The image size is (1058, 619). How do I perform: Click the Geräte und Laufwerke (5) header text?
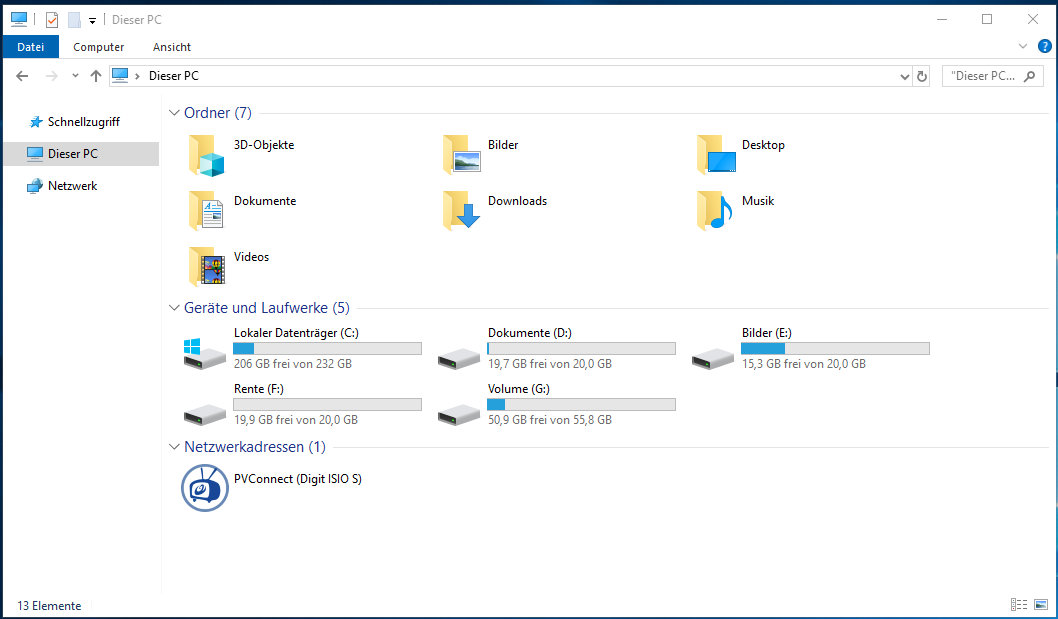tap(267, 308)
